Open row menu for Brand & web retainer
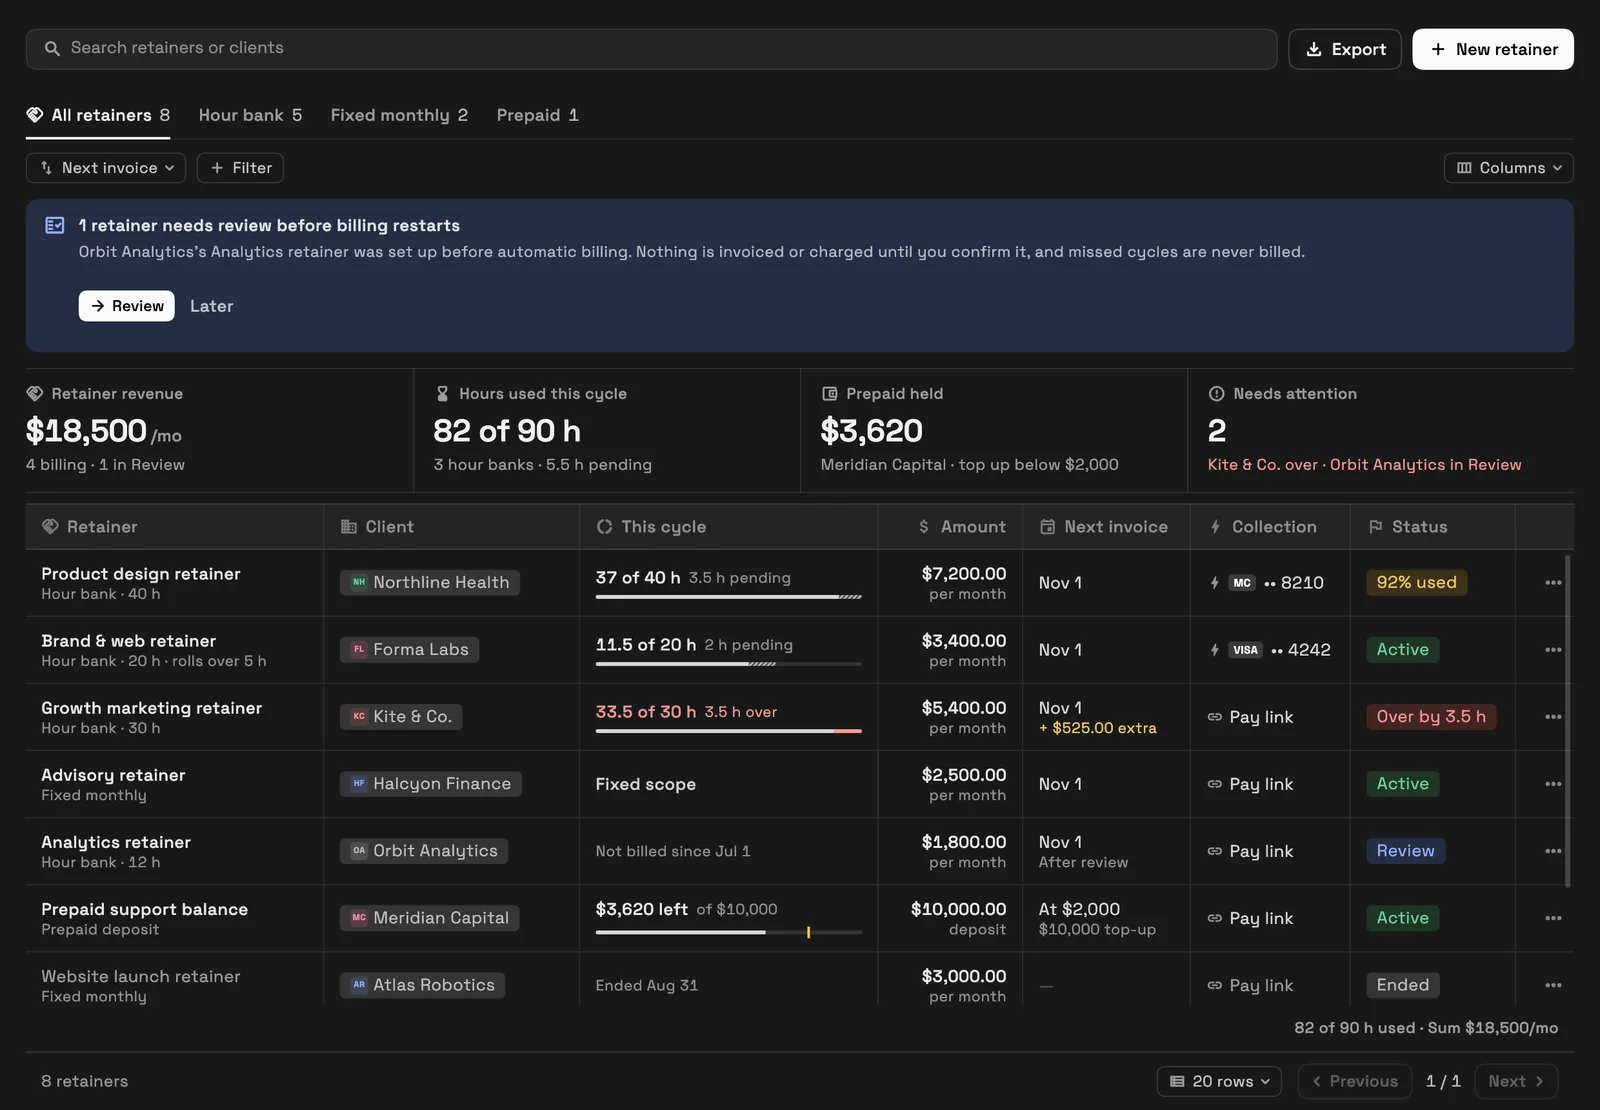This screenshot has width=1600, height=1110. [x=1552, y=650]
